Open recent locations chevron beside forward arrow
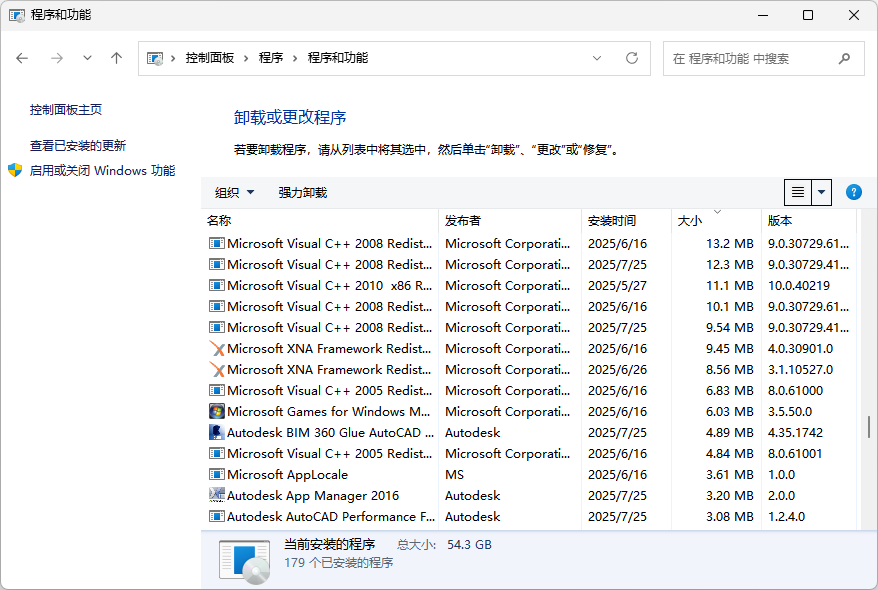 pyautogui.click(x=87, y=58)
